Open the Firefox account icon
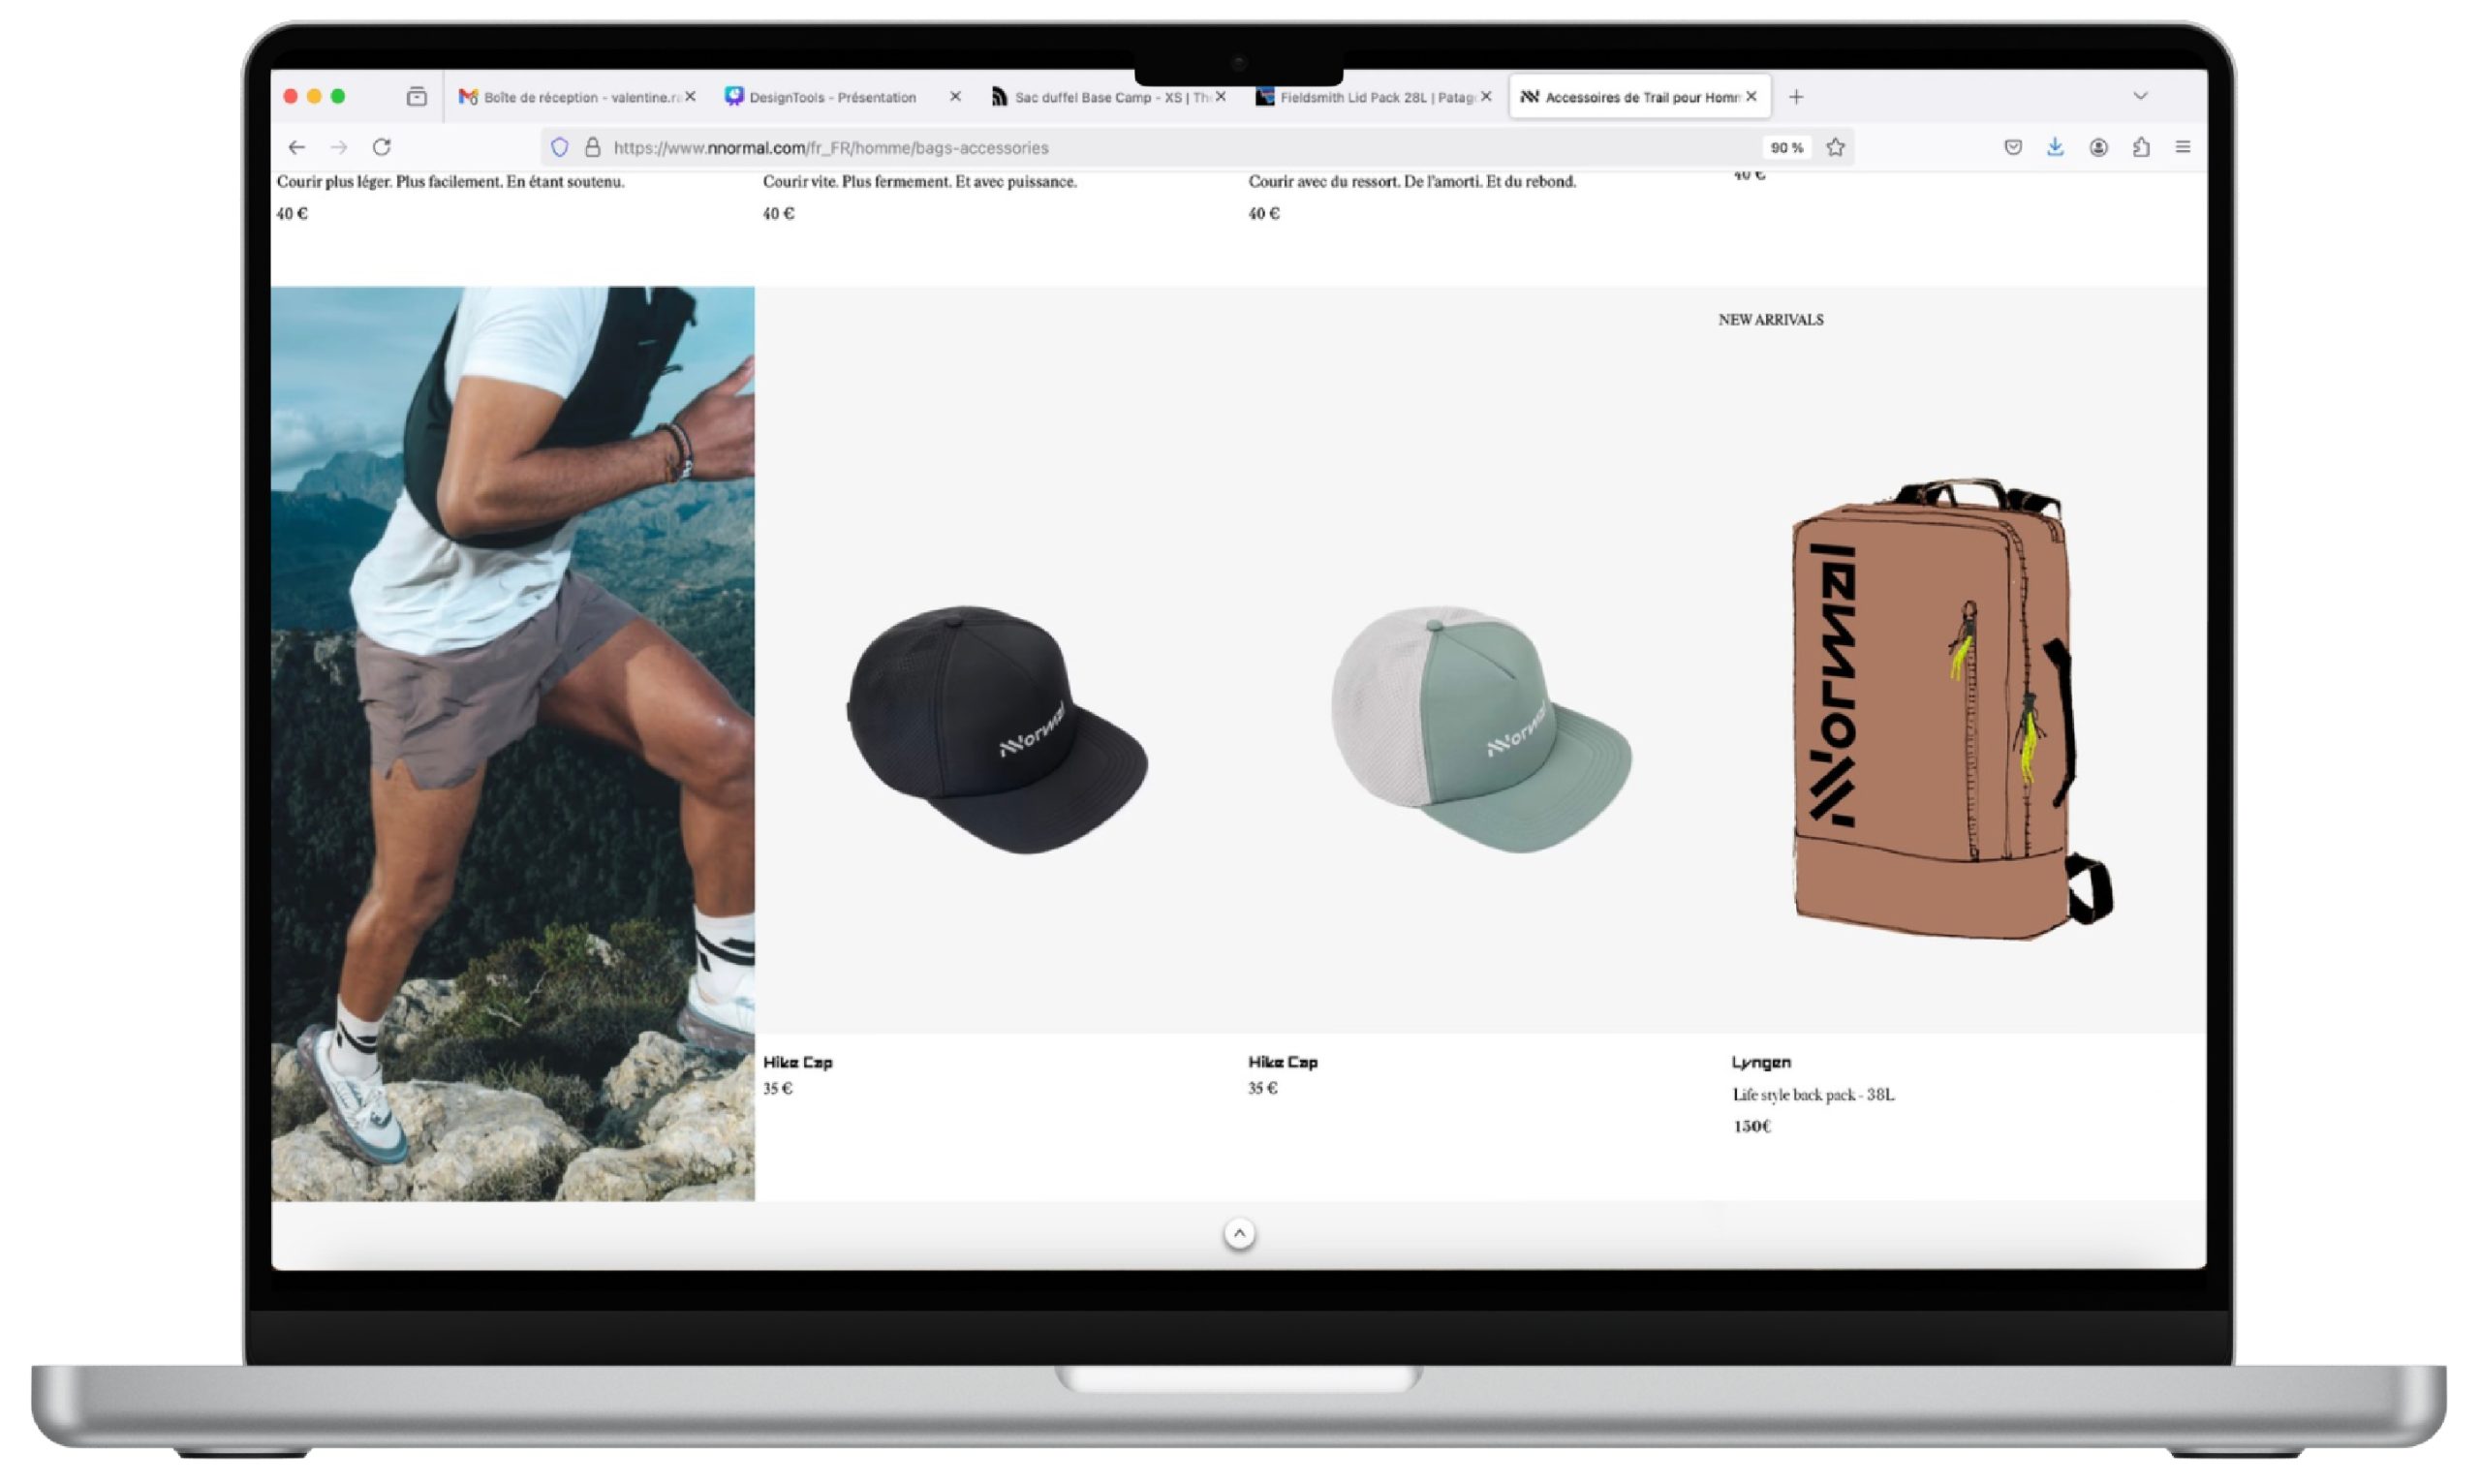 click(x=2098, y=148)
